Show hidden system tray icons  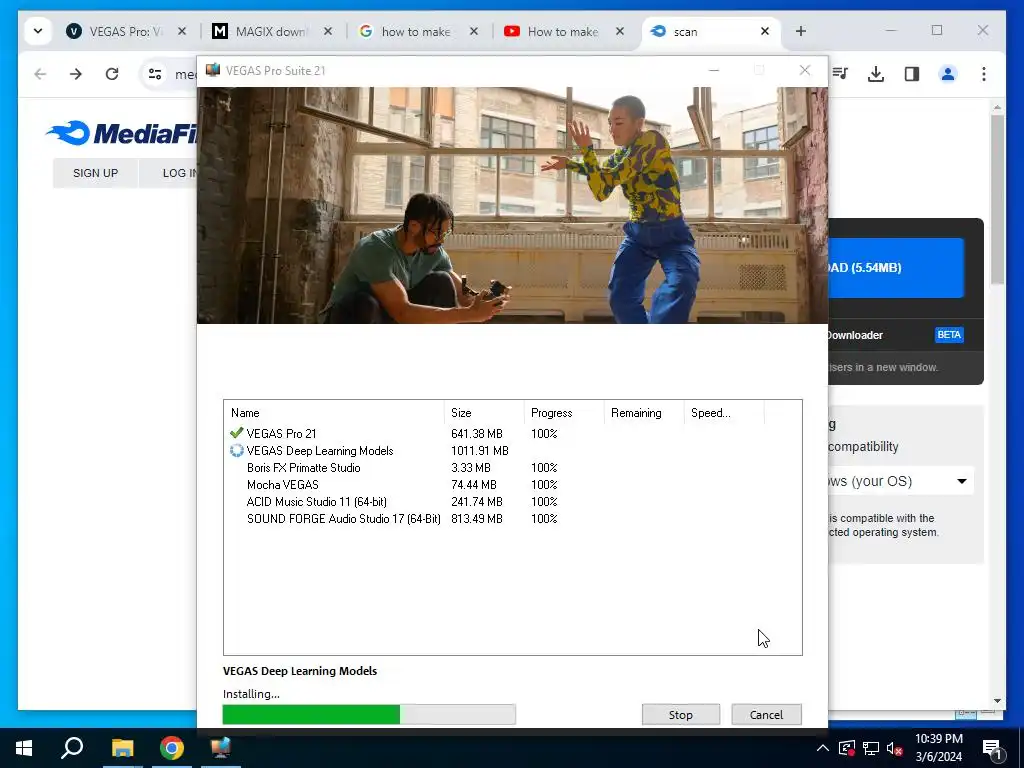pyautogui.click(x=823, y=748)
